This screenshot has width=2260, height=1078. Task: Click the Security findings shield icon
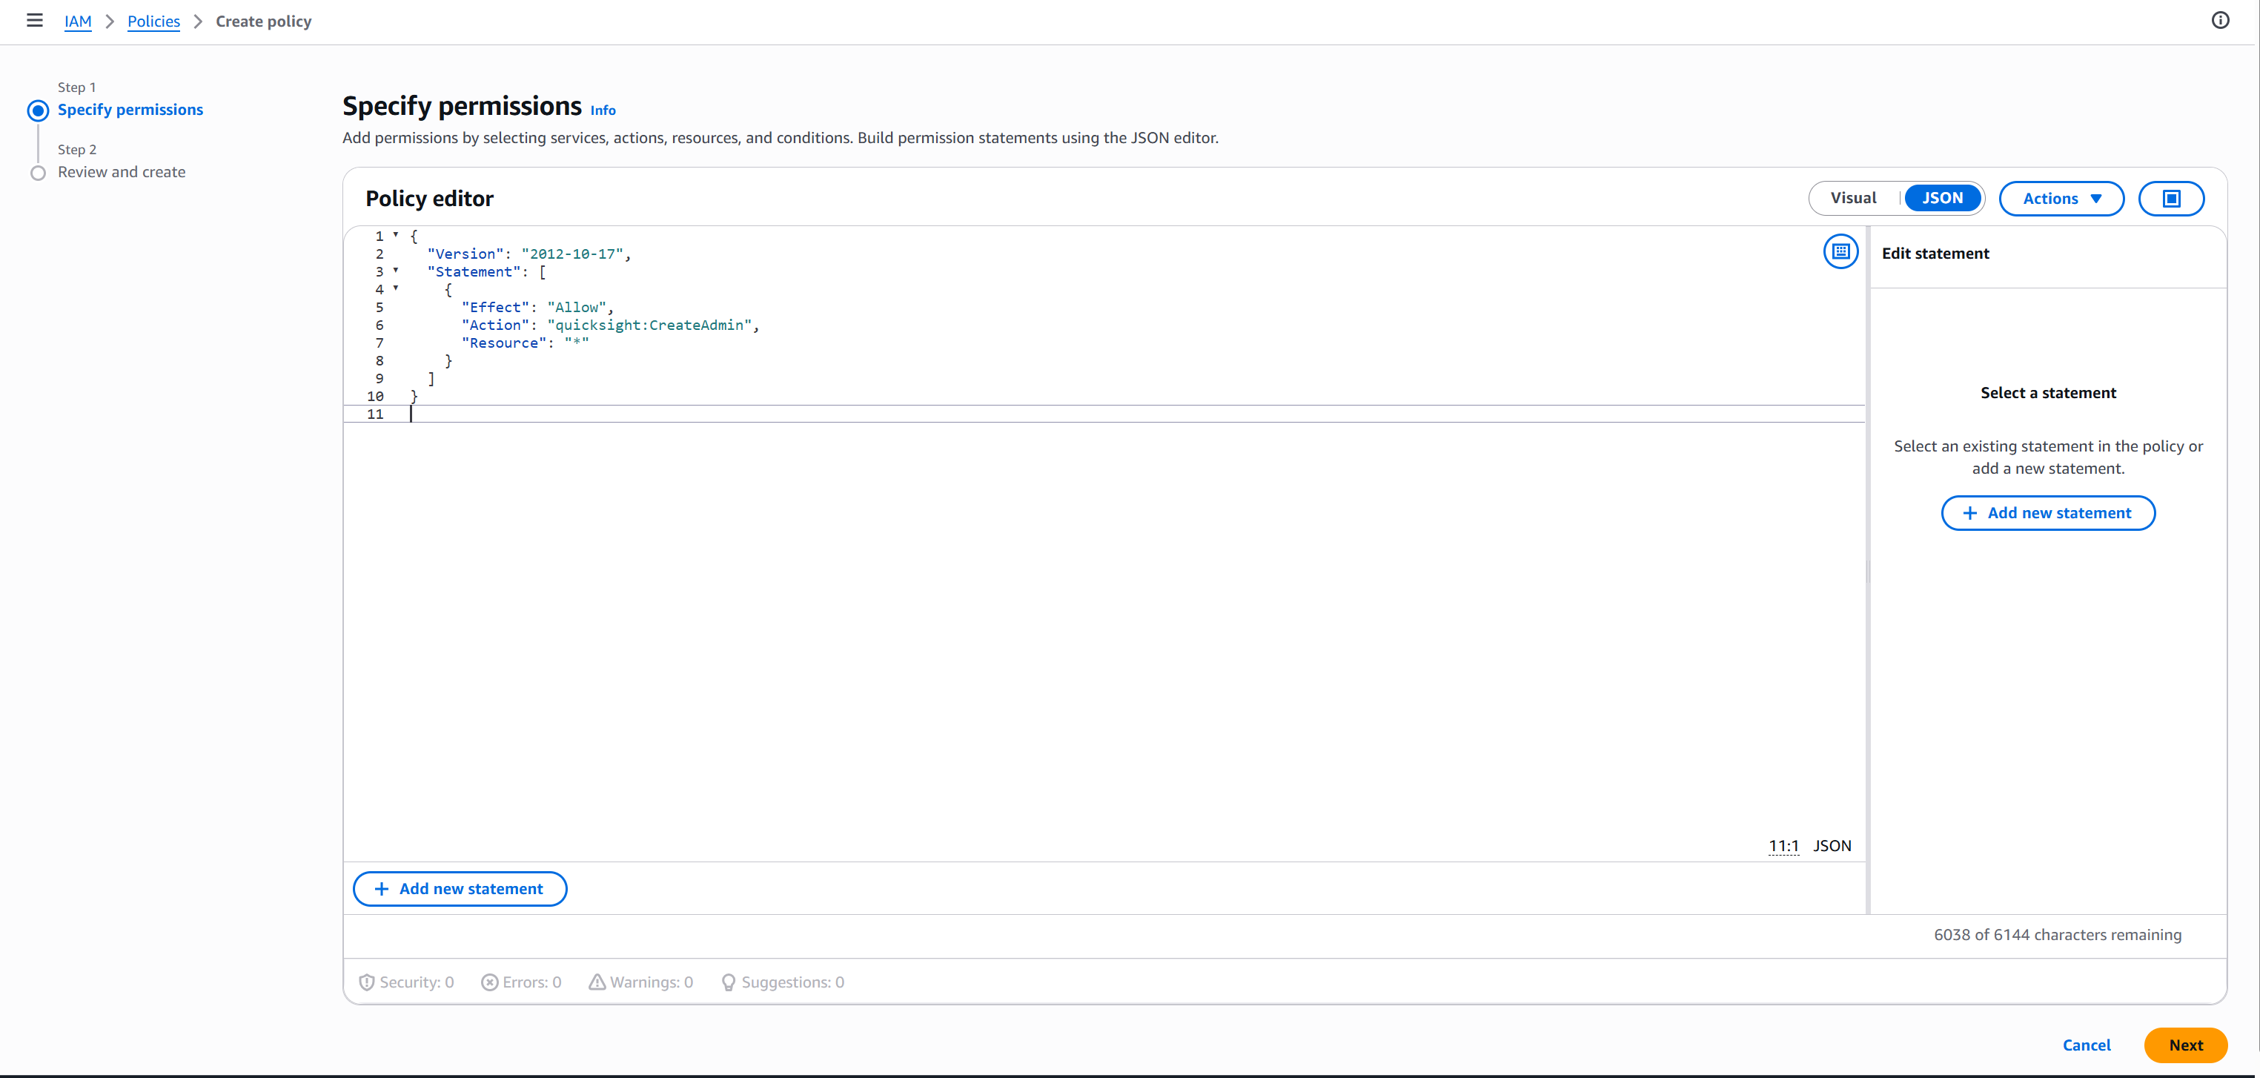point(367,982)
